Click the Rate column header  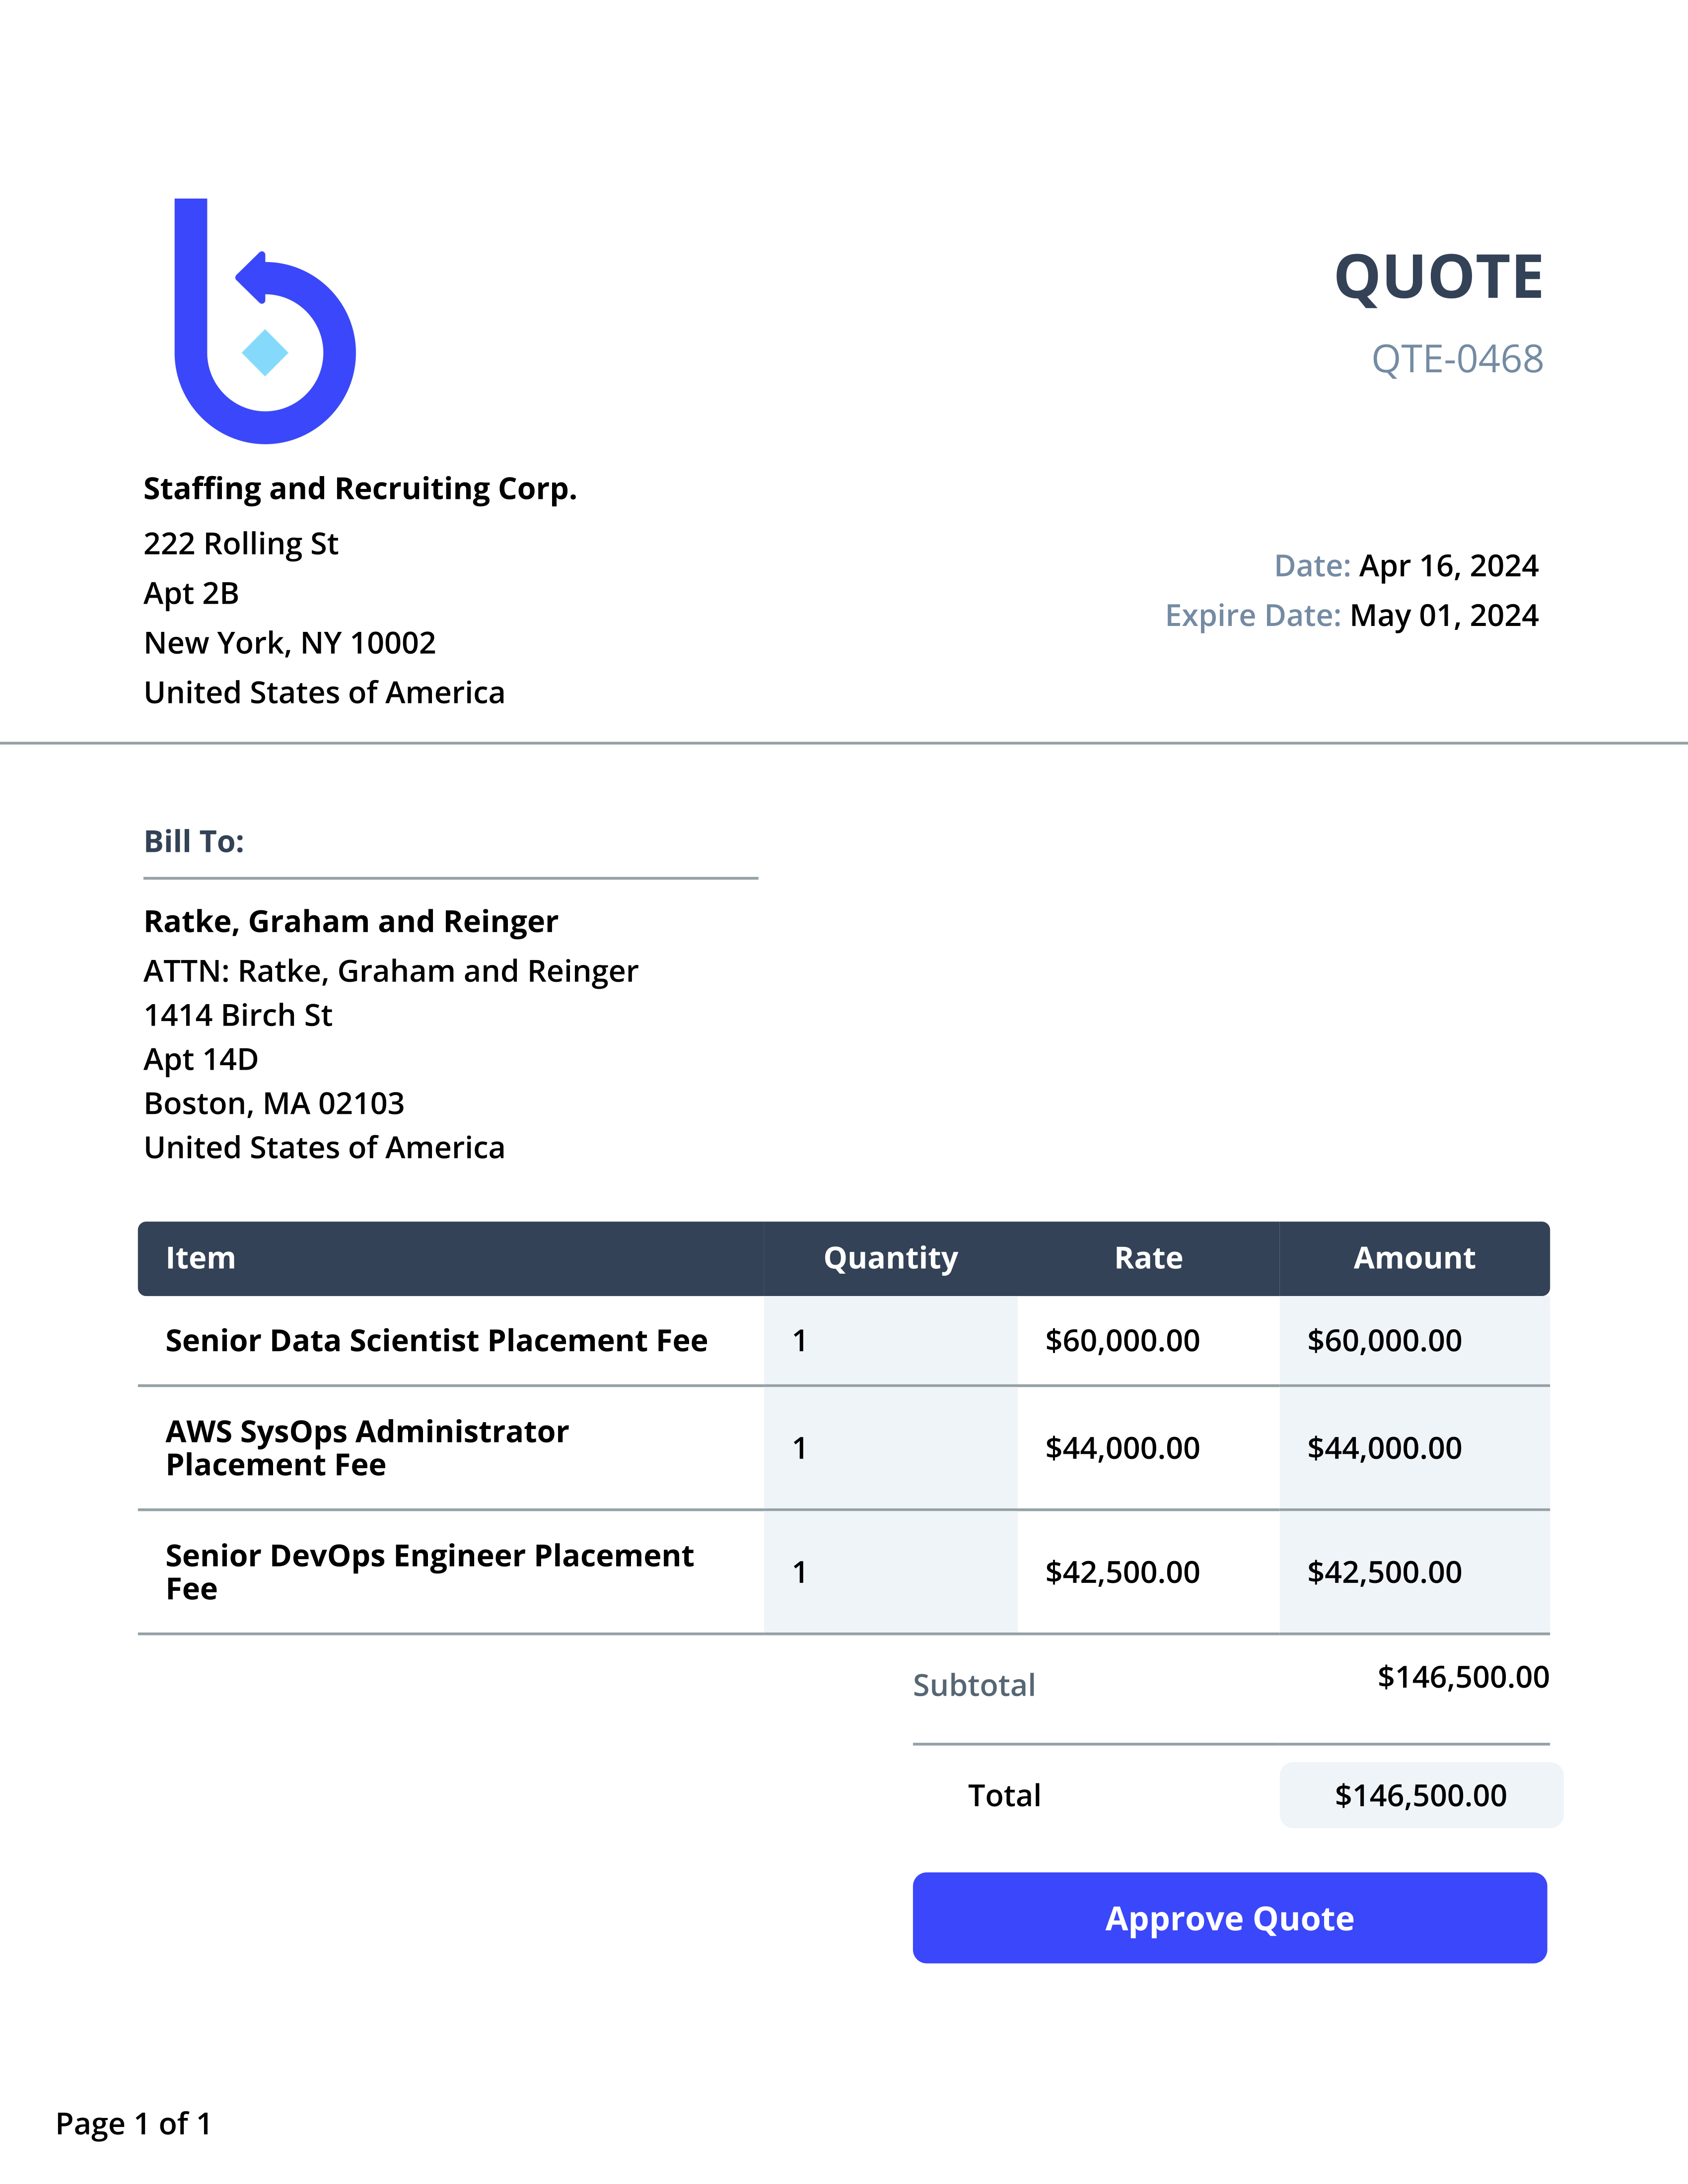[1148, 1258]
